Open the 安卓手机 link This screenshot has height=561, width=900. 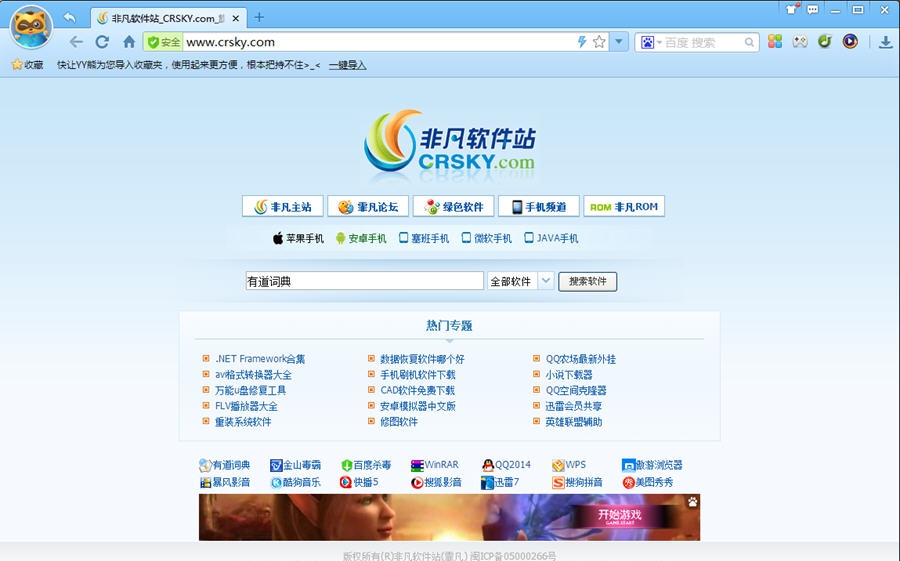coord(361,238)
